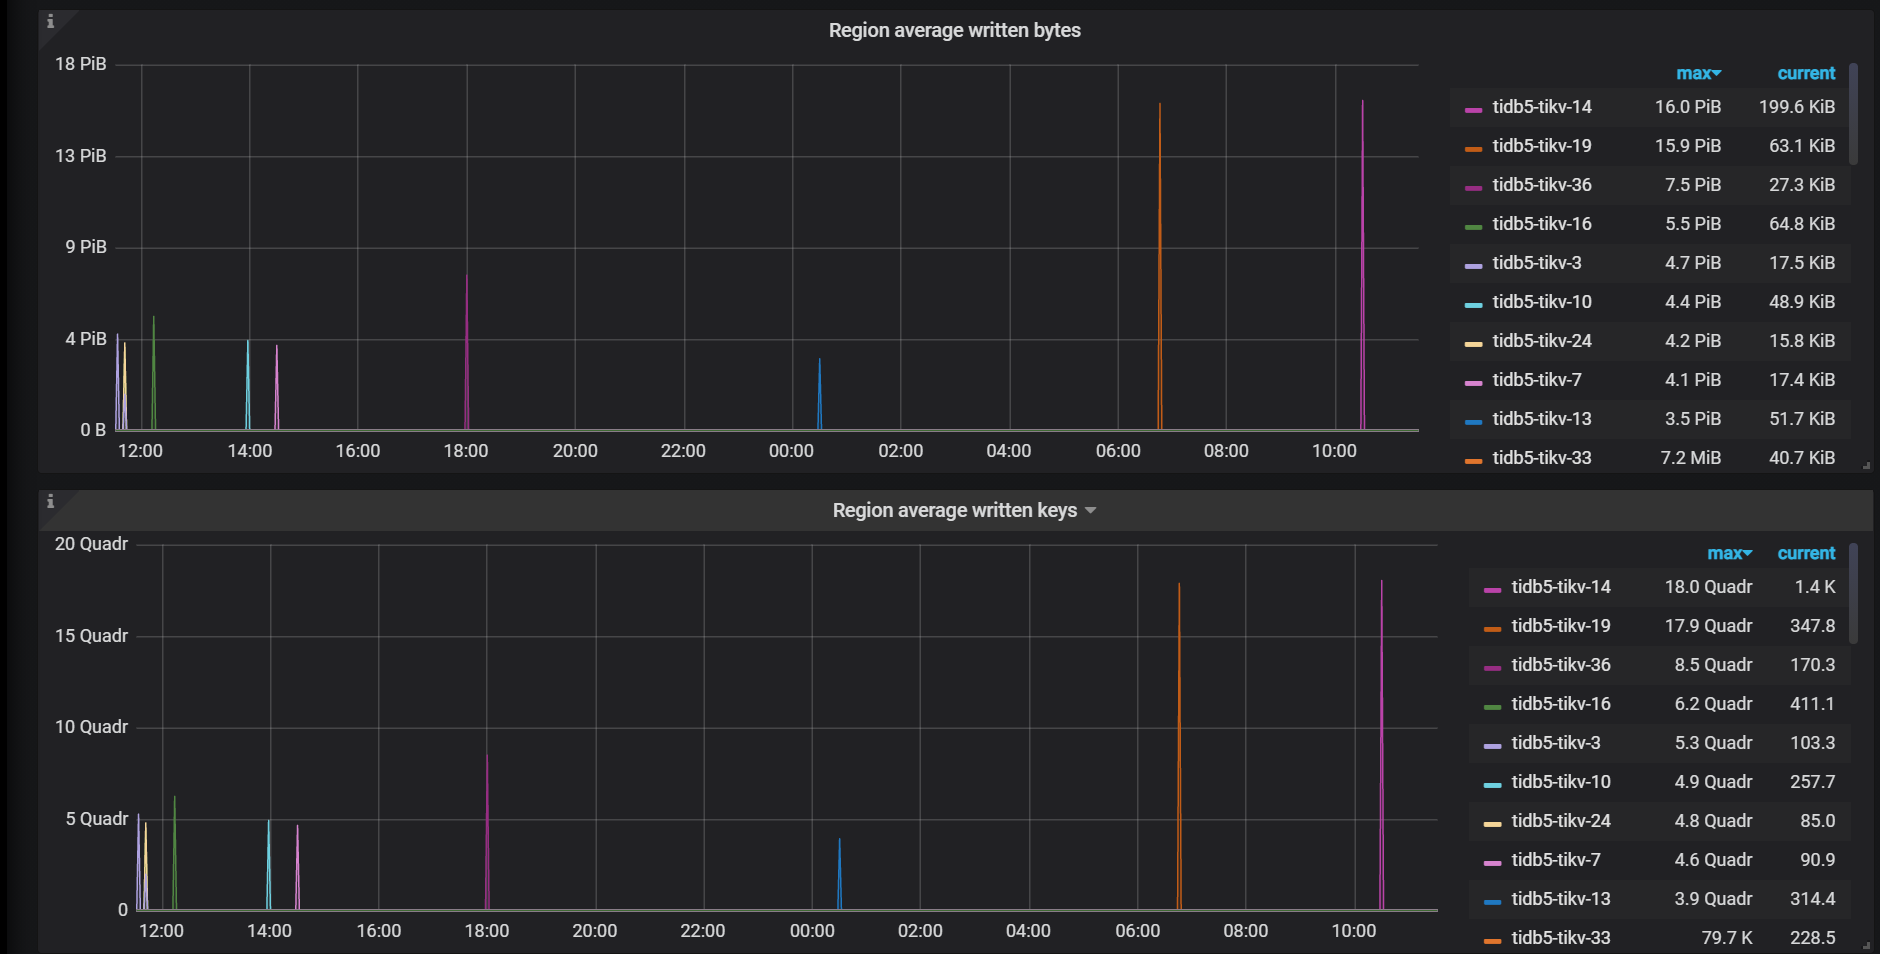This screenshot has width=1880, height=954.
Task: Toggle tidb5-tikv-16 series in bytes legend
Action: click(x=1542, y=224)
